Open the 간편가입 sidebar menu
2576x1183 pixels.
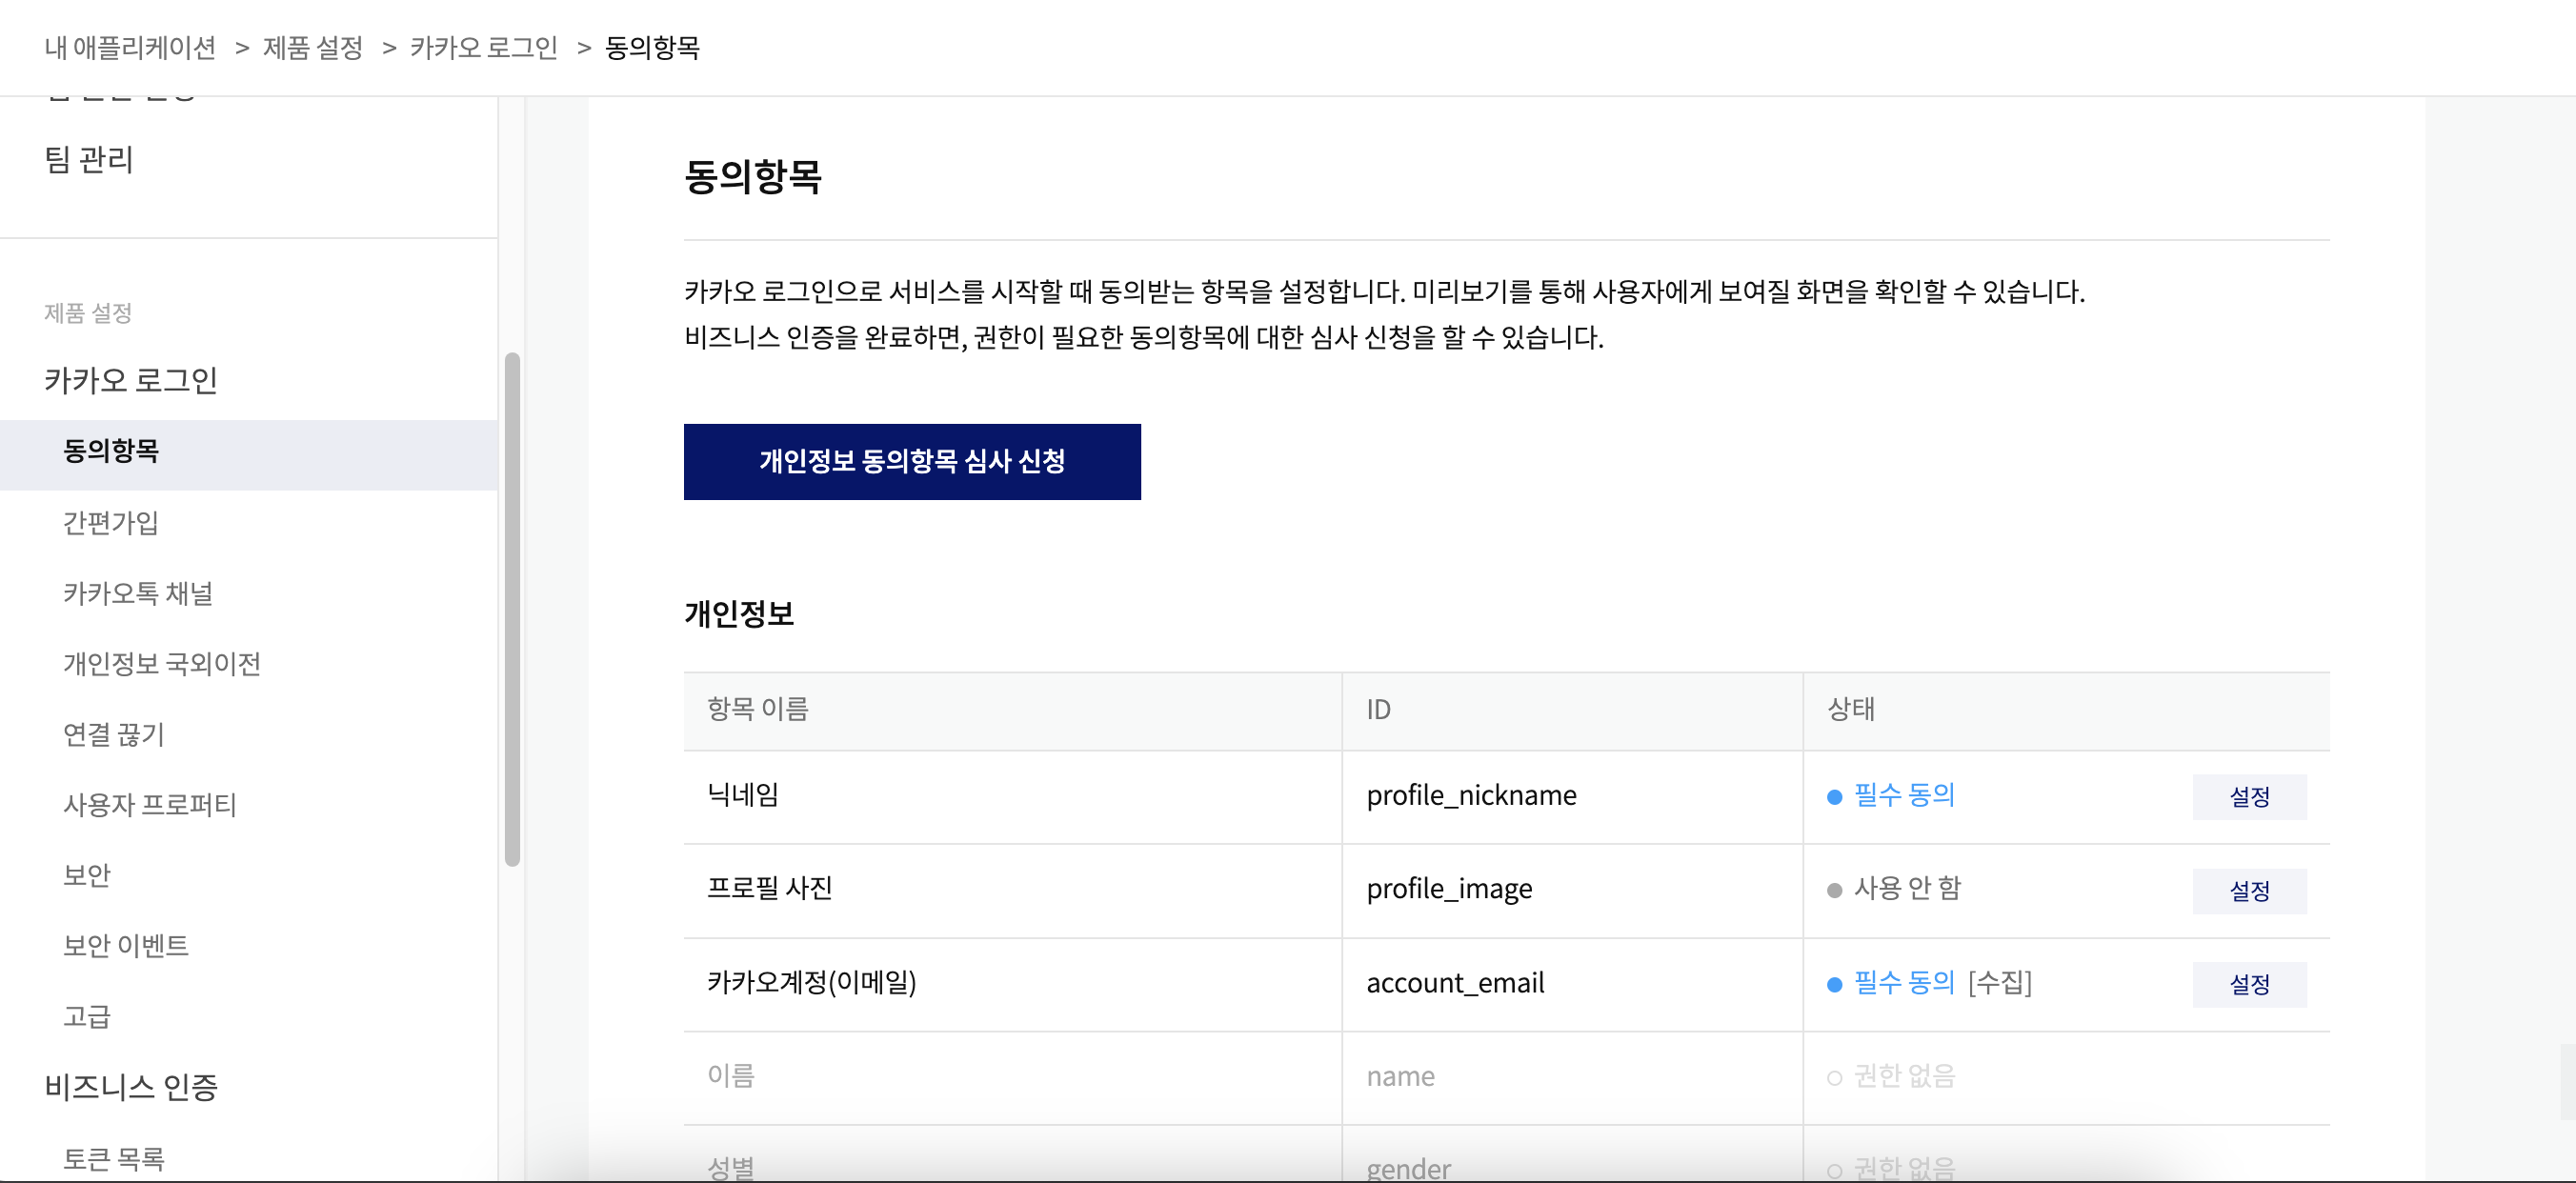point(111,522)
